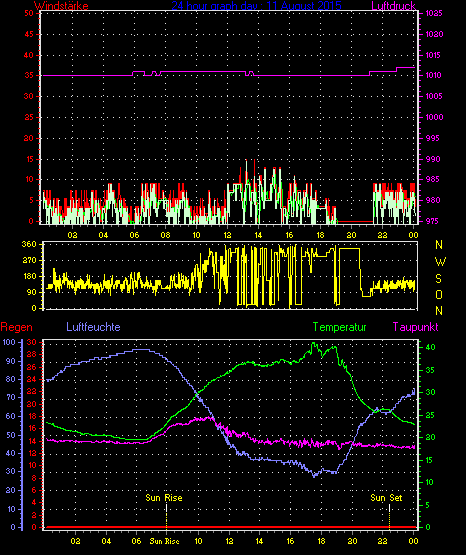Click the Sun Set marker line
The width and height of the screenshot is (466, 555).
tap(389, 516)
